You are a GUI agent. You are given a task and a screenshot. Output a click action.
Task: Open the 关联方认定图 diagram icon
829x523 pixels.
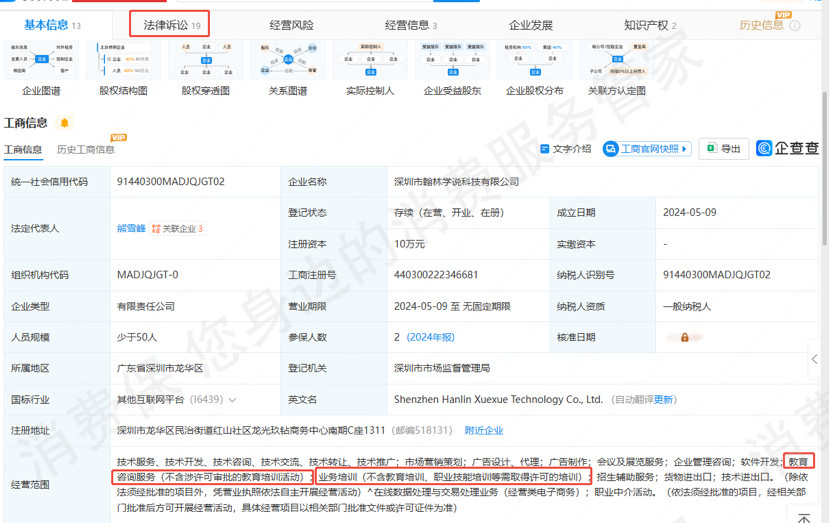pyautogui.click(x=617, y=60)
